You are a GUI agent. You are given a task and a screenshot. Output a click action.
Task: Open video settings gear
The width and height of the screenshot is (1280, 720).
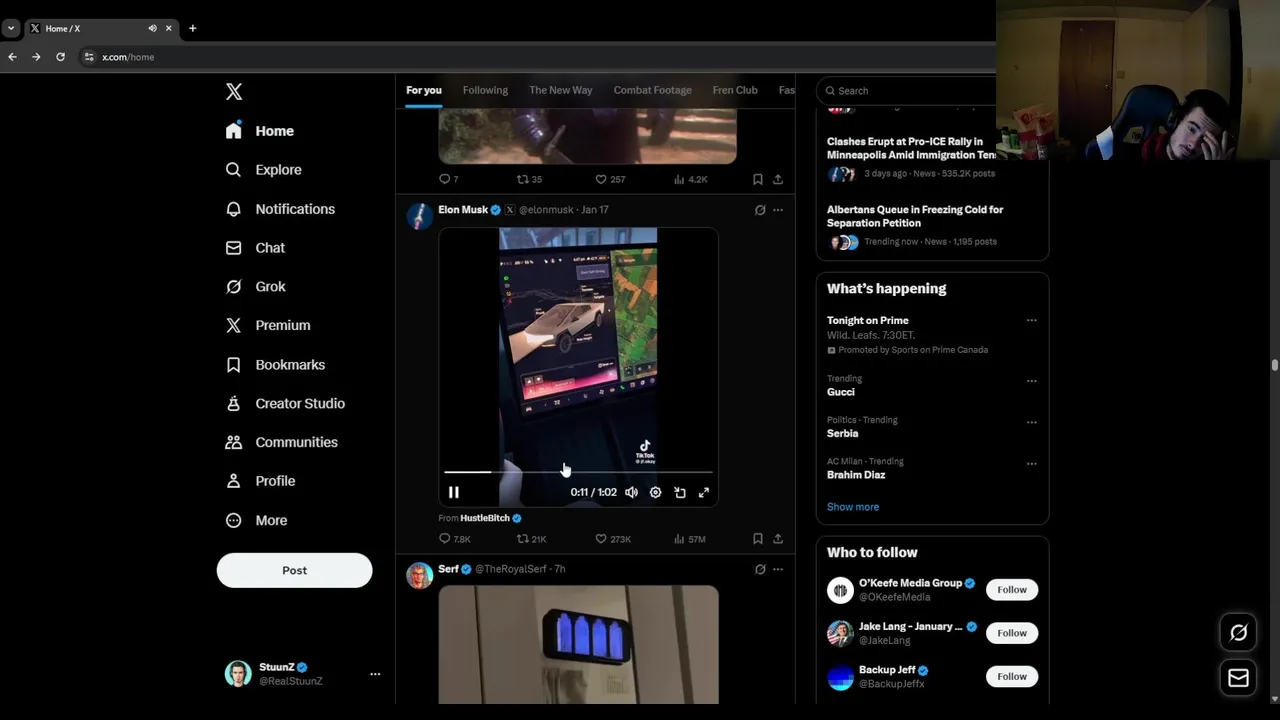click(x=655, y=492)
